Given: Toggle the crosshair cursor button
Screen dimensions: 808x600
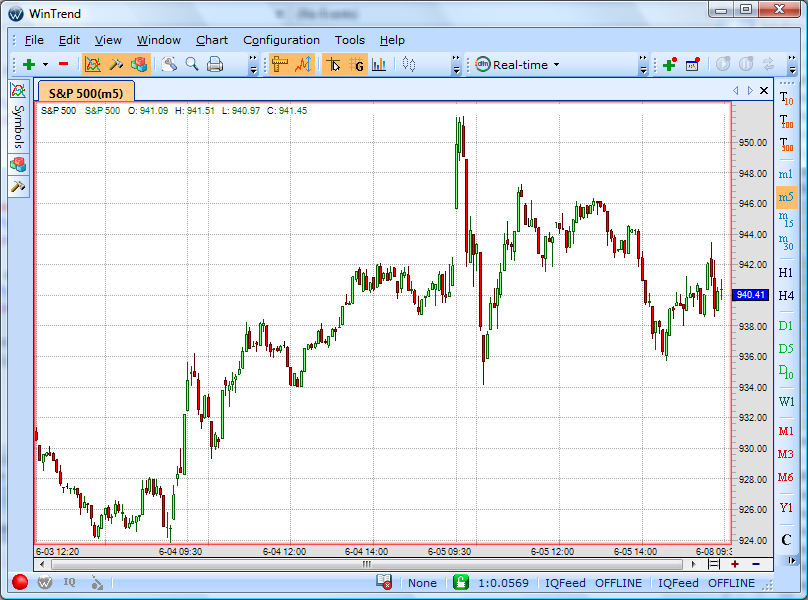Looking at the screenshot, I should [333, 64].
